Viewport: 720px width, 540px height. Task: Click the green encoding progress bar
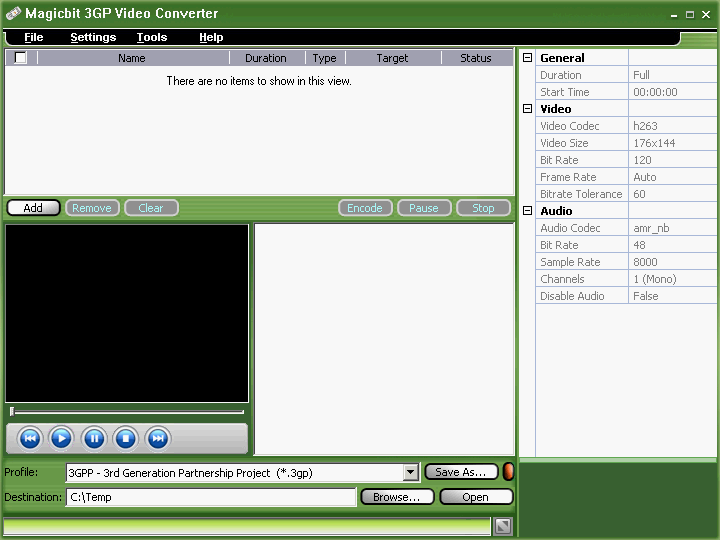(x=247, y=526)
